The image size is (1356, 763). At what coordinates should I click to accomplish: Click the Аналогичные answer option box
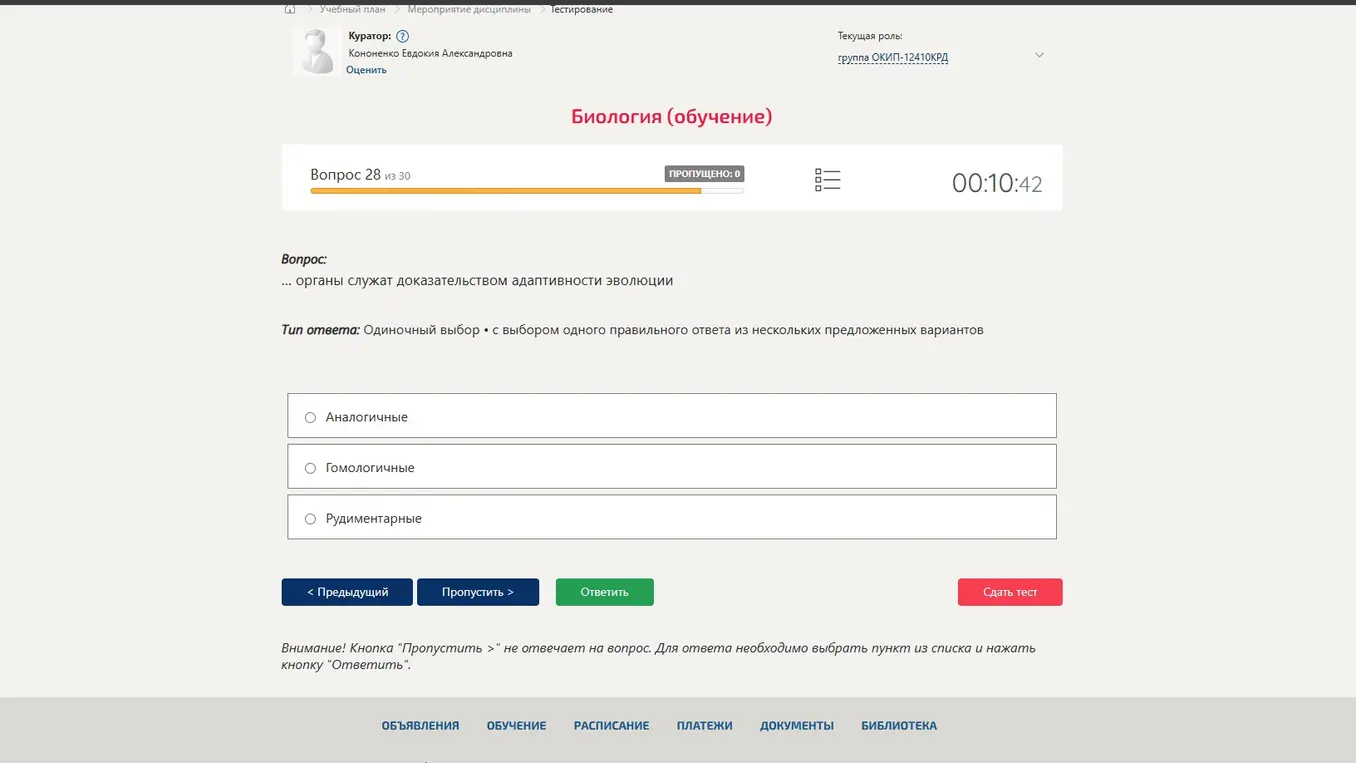click(672, 416)
